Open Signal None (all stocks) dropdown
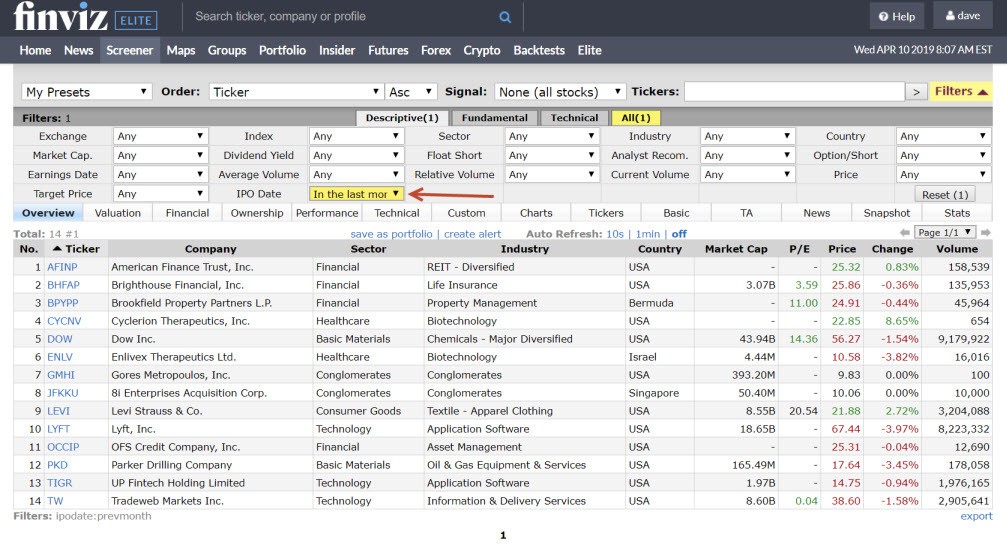 pos(560,92)
